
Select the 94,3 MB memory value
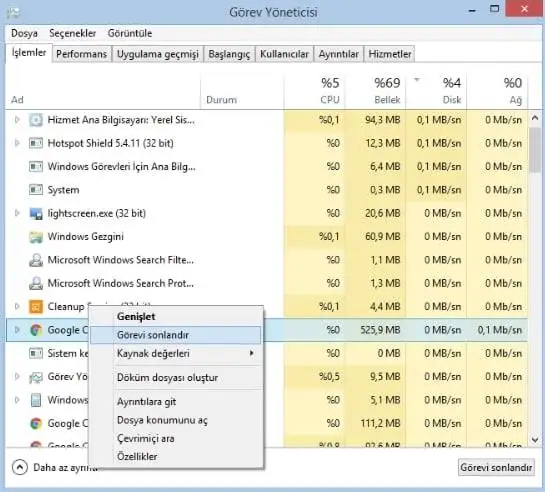[382, 120]
